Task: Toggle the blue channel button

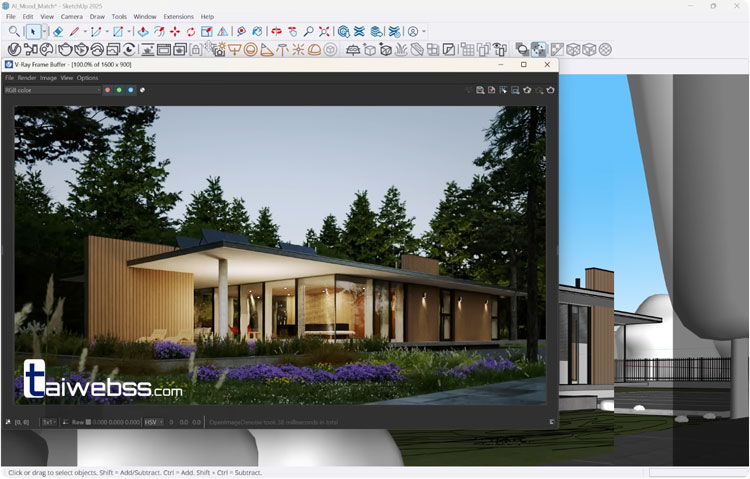Action: 130,90
